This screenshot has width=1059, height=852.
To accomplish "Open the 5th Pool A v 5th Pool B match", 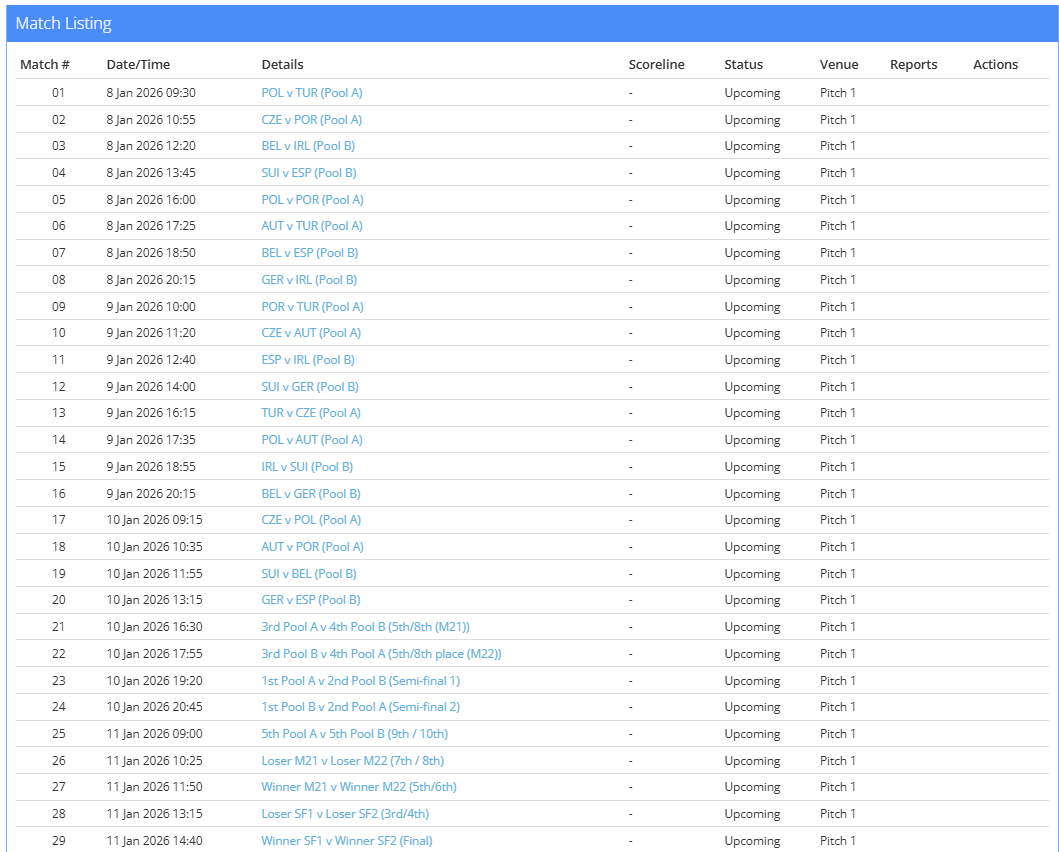I will 353,734.
